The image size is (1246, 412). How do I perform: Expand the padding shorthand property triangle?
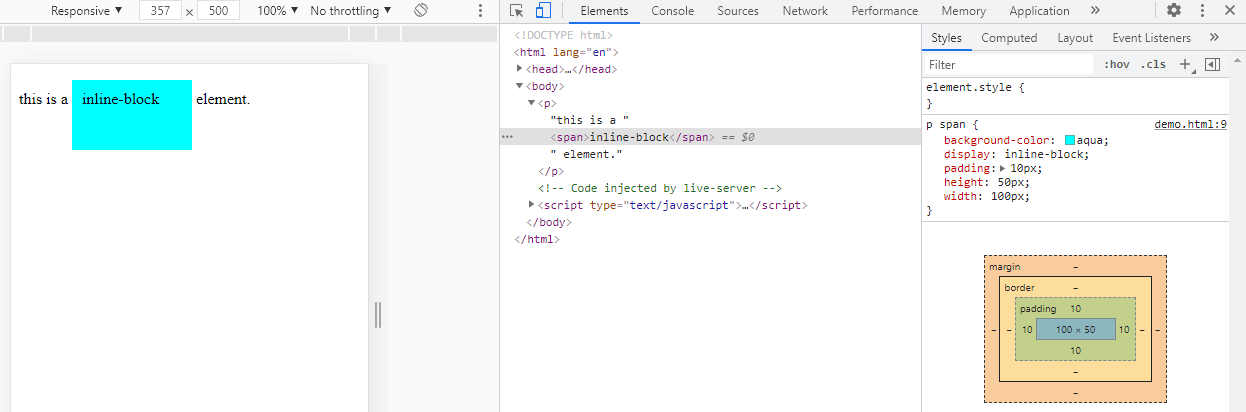[x=1003, y=169]
